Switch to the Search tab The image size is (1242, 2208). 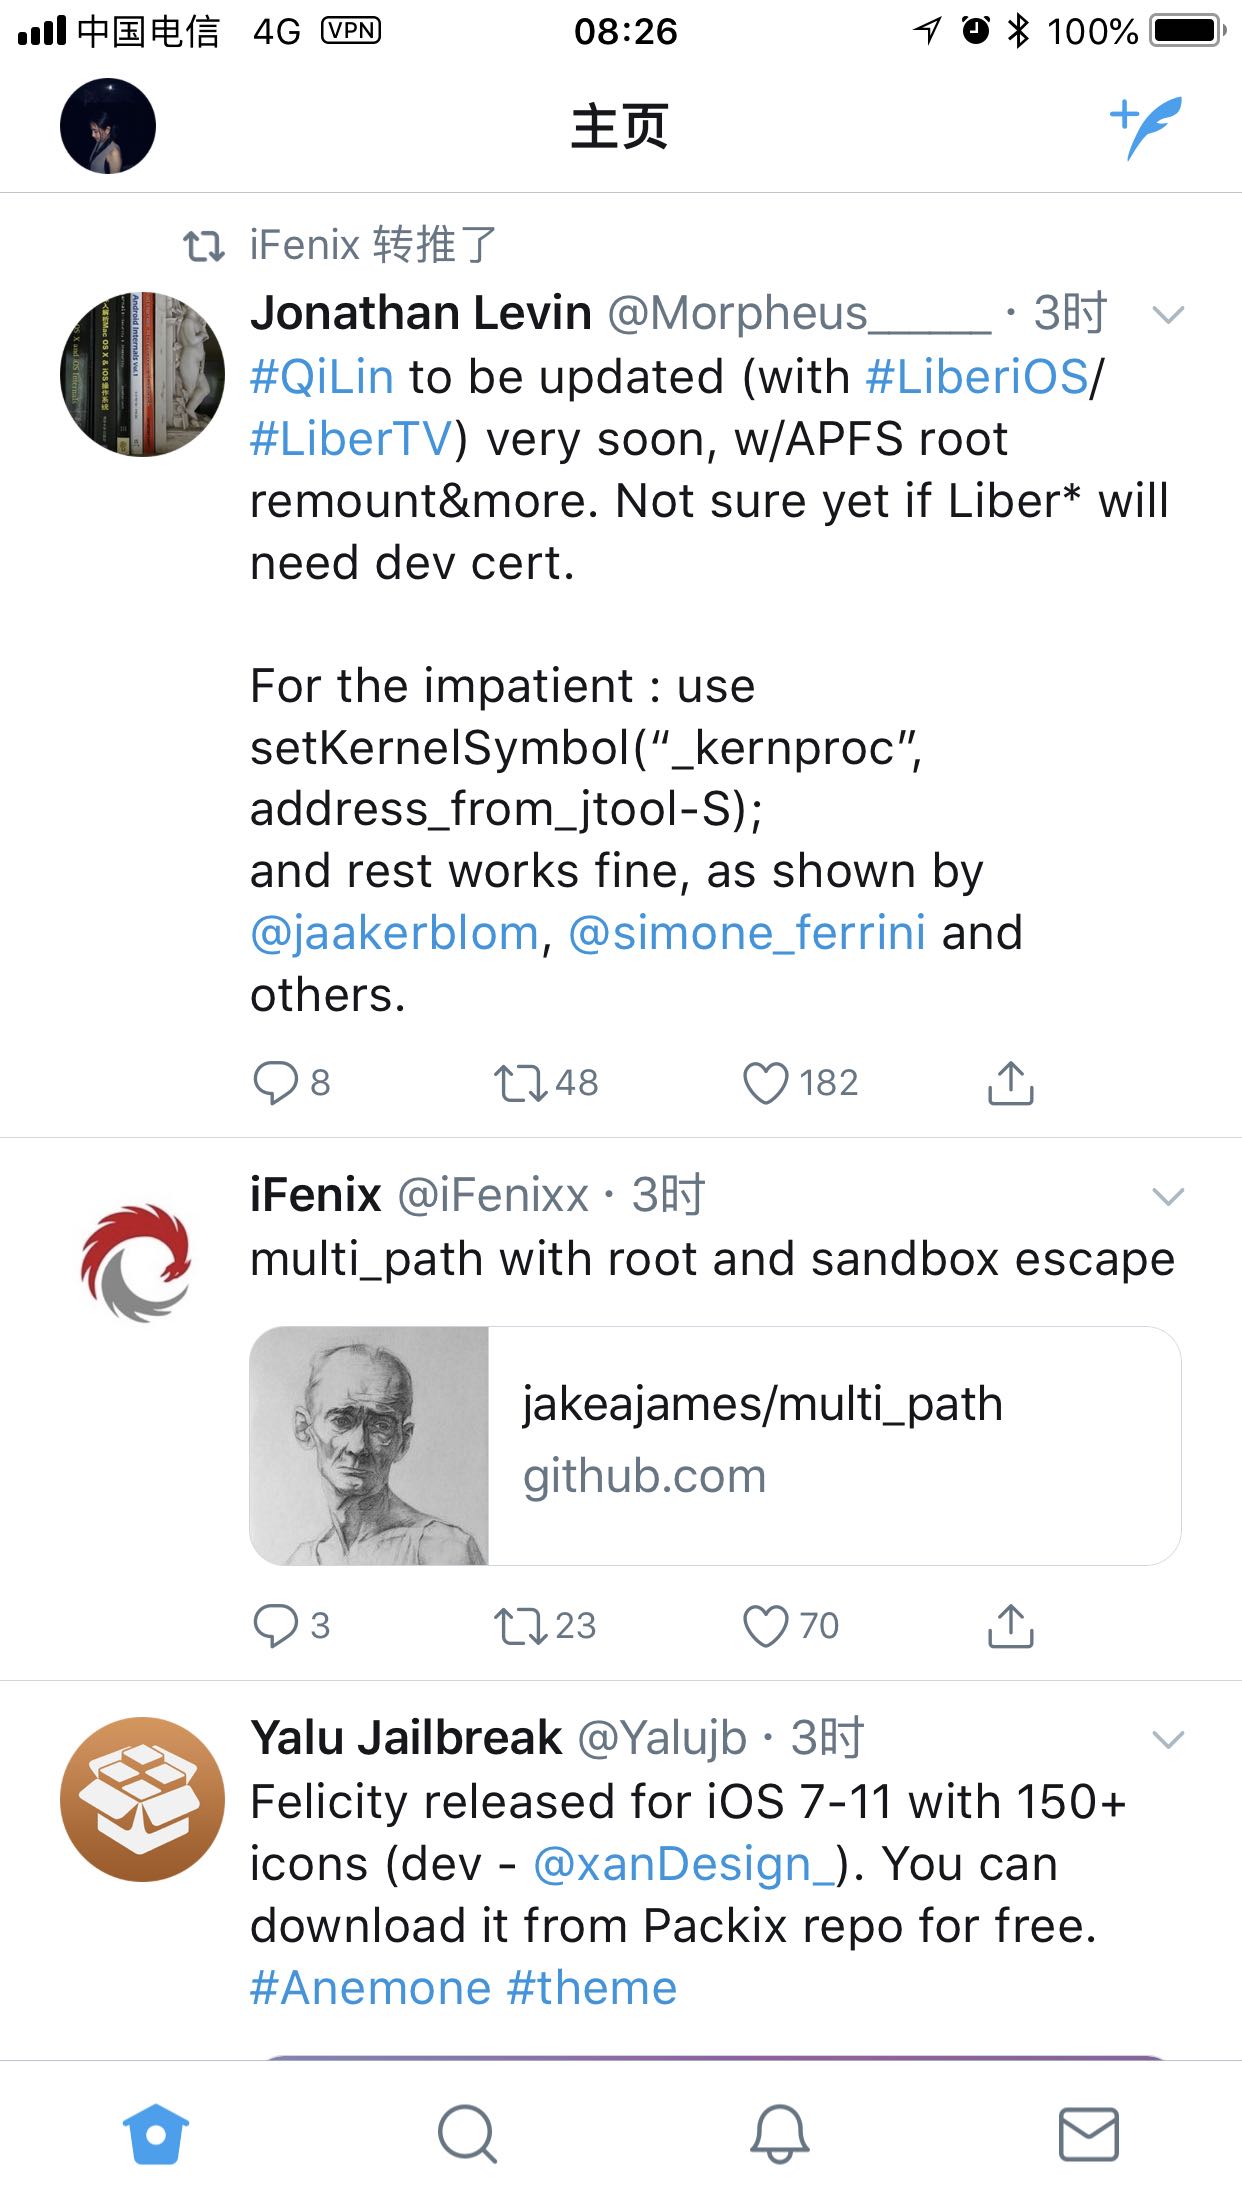click(467, 2134)
